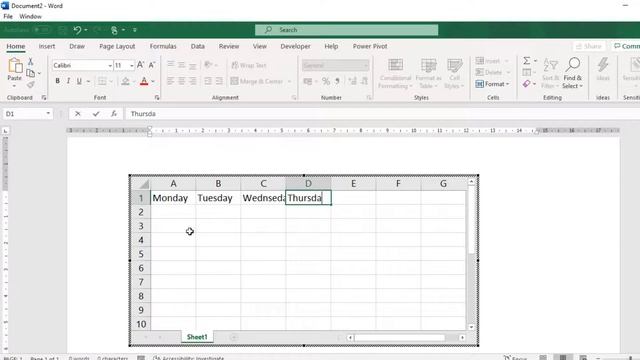Click the Share button
This screenshot has height=360, width=640.
pos(589,47)
